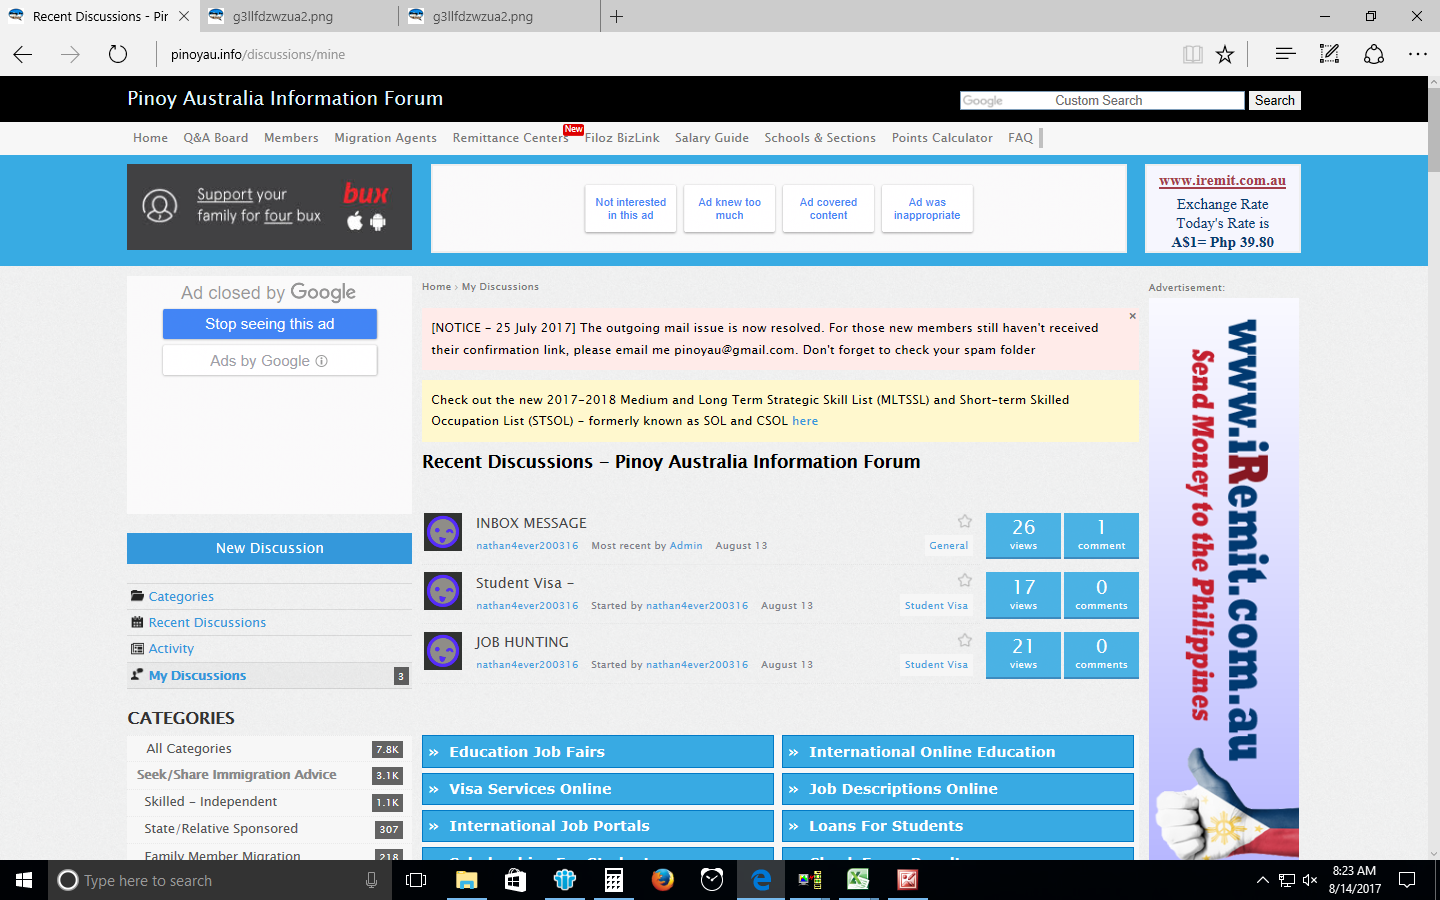Open the Categories link in the sidebar
This screenshot has height=900, width=1440.
(181, 597)
